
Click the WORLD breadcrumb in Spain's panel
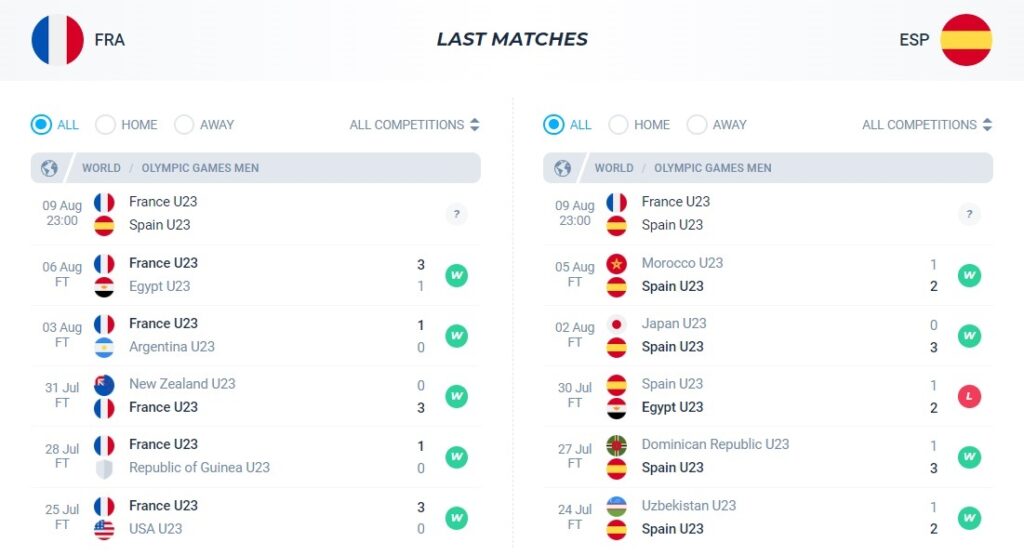(613, 168)
